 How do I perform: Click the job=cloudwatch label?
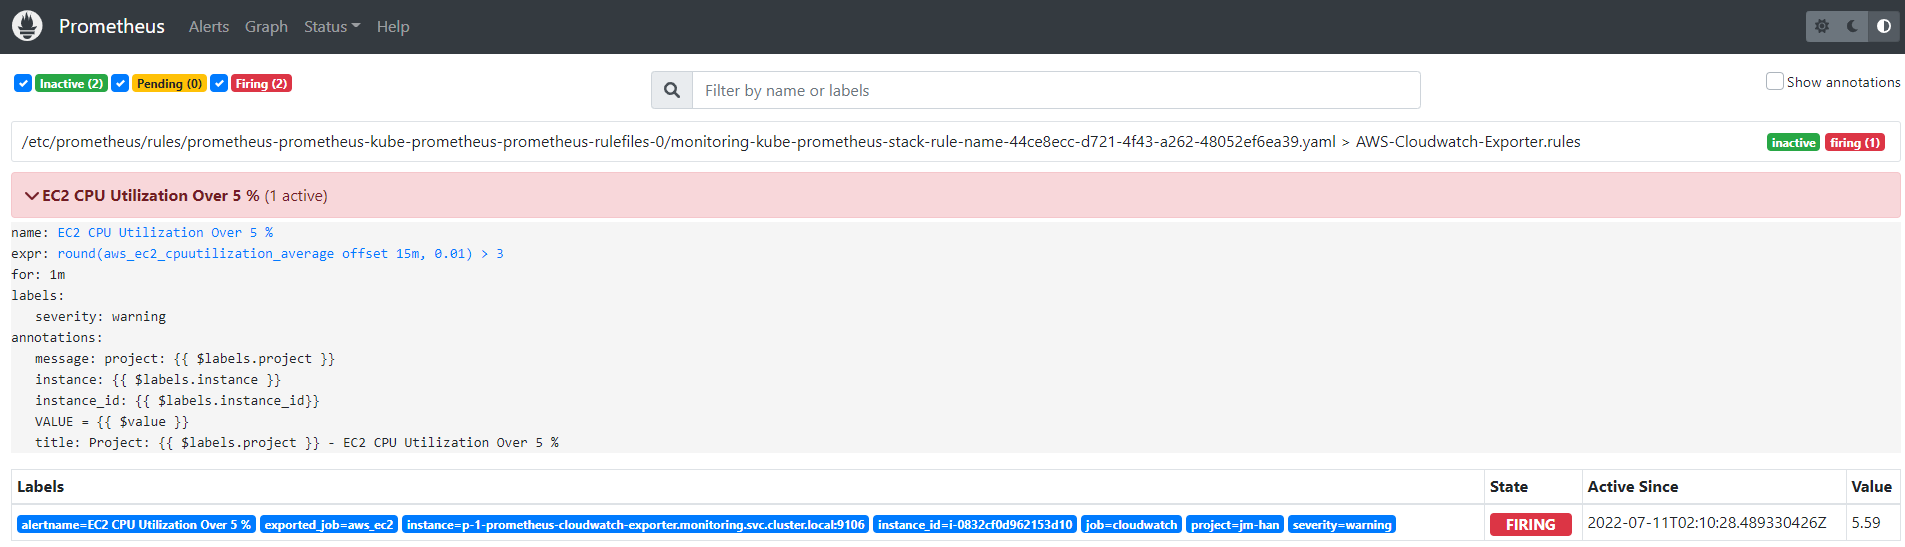(x=1131, y=524)
